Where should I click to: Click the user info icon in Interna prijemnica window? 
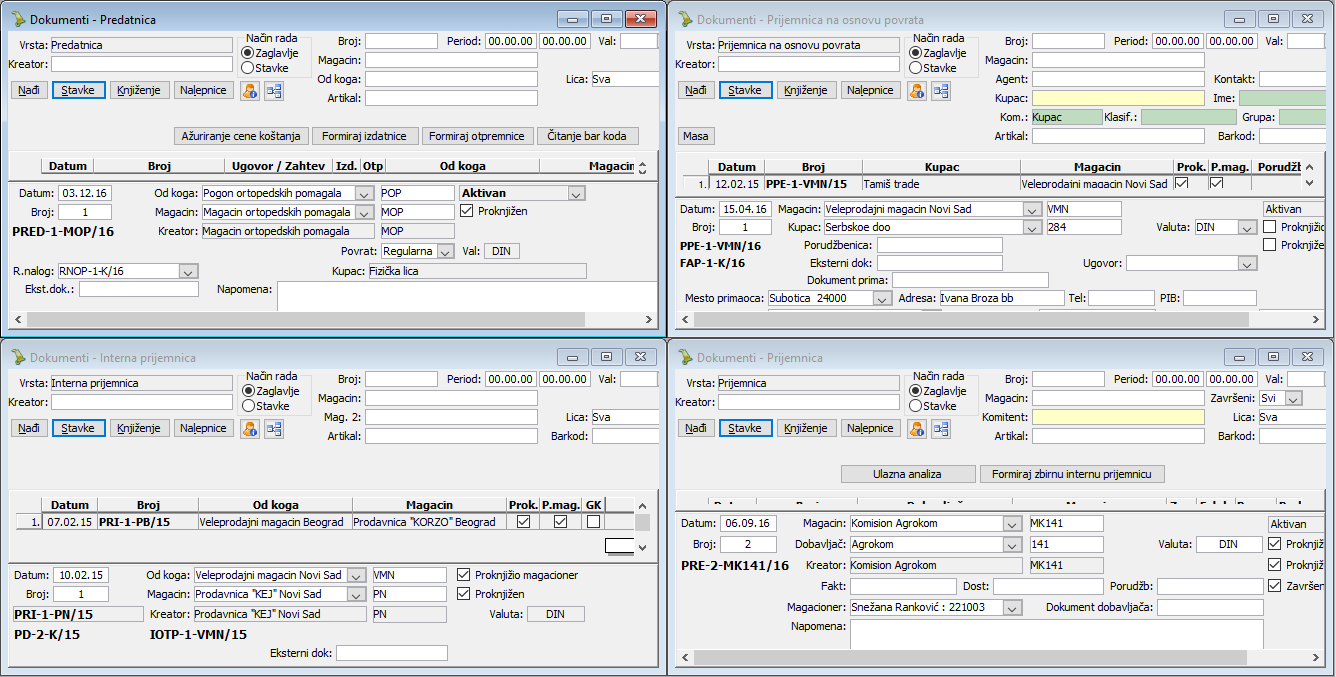click(249, 428)
